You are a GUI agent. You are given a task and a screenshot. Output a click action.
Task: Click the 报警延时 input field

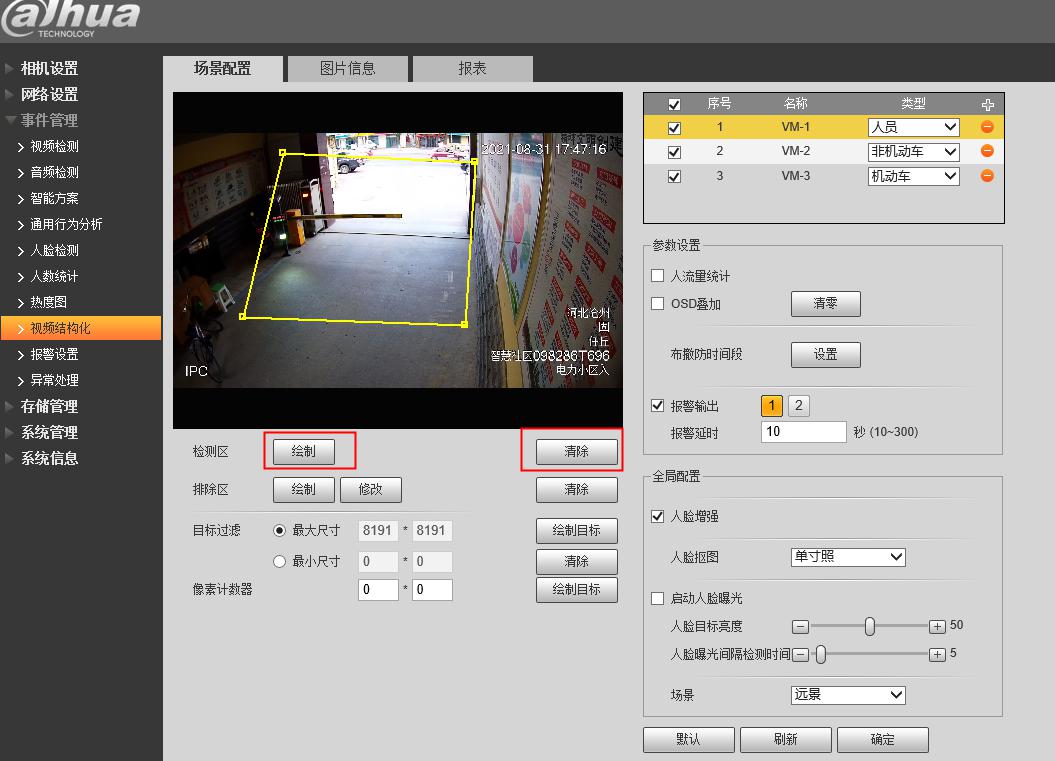pos(803,432)
